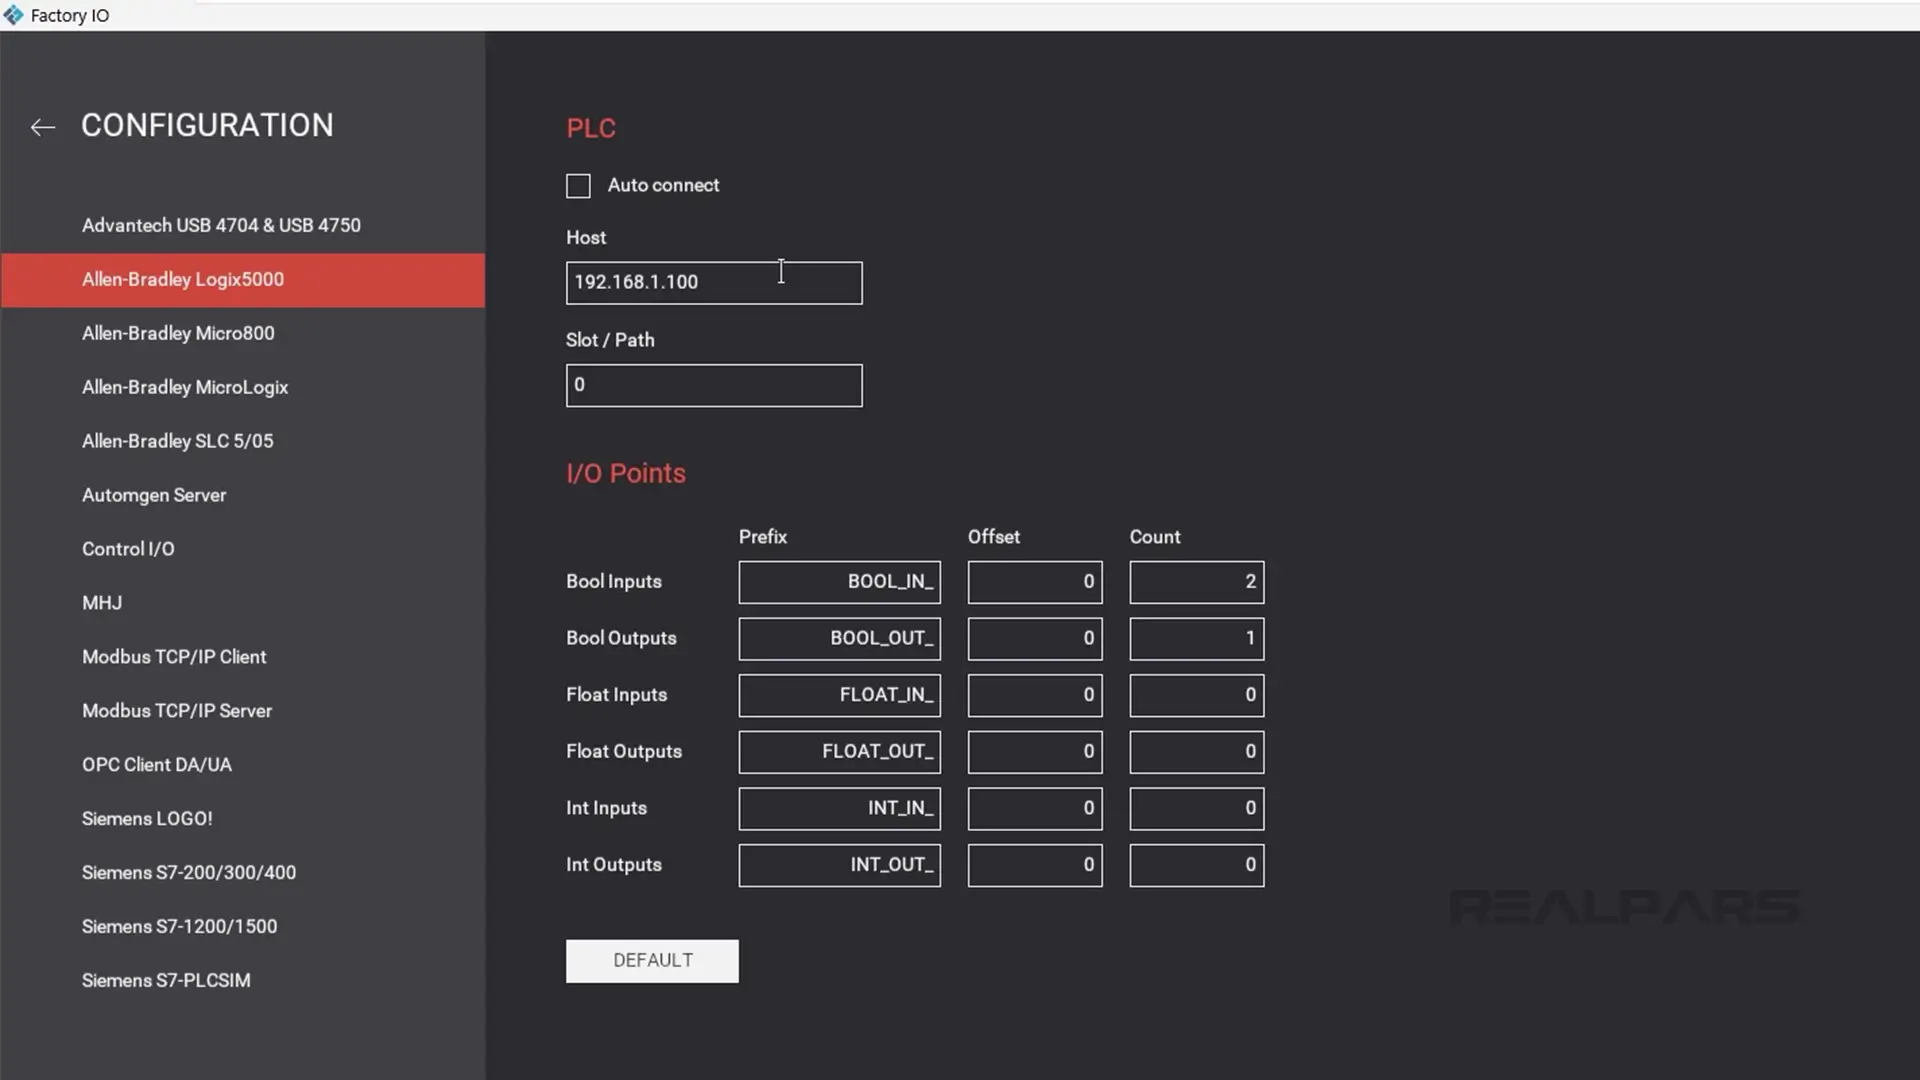Click the Bool Inputs count field
This screenshot has height=1080, width=1920.
[1197, 582]
